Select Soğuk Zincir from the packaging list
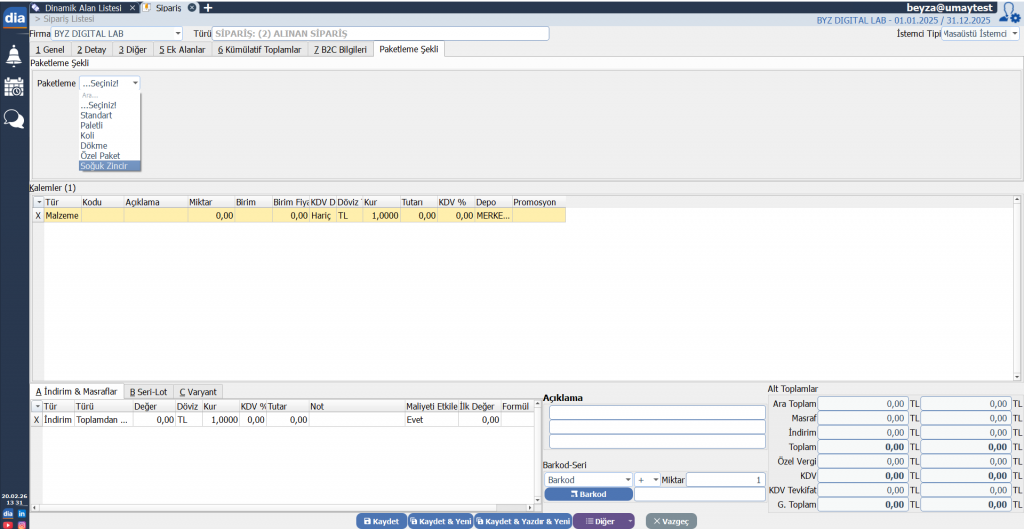Viewport: 1024px width, 529px height. click(x=103, y=166)
